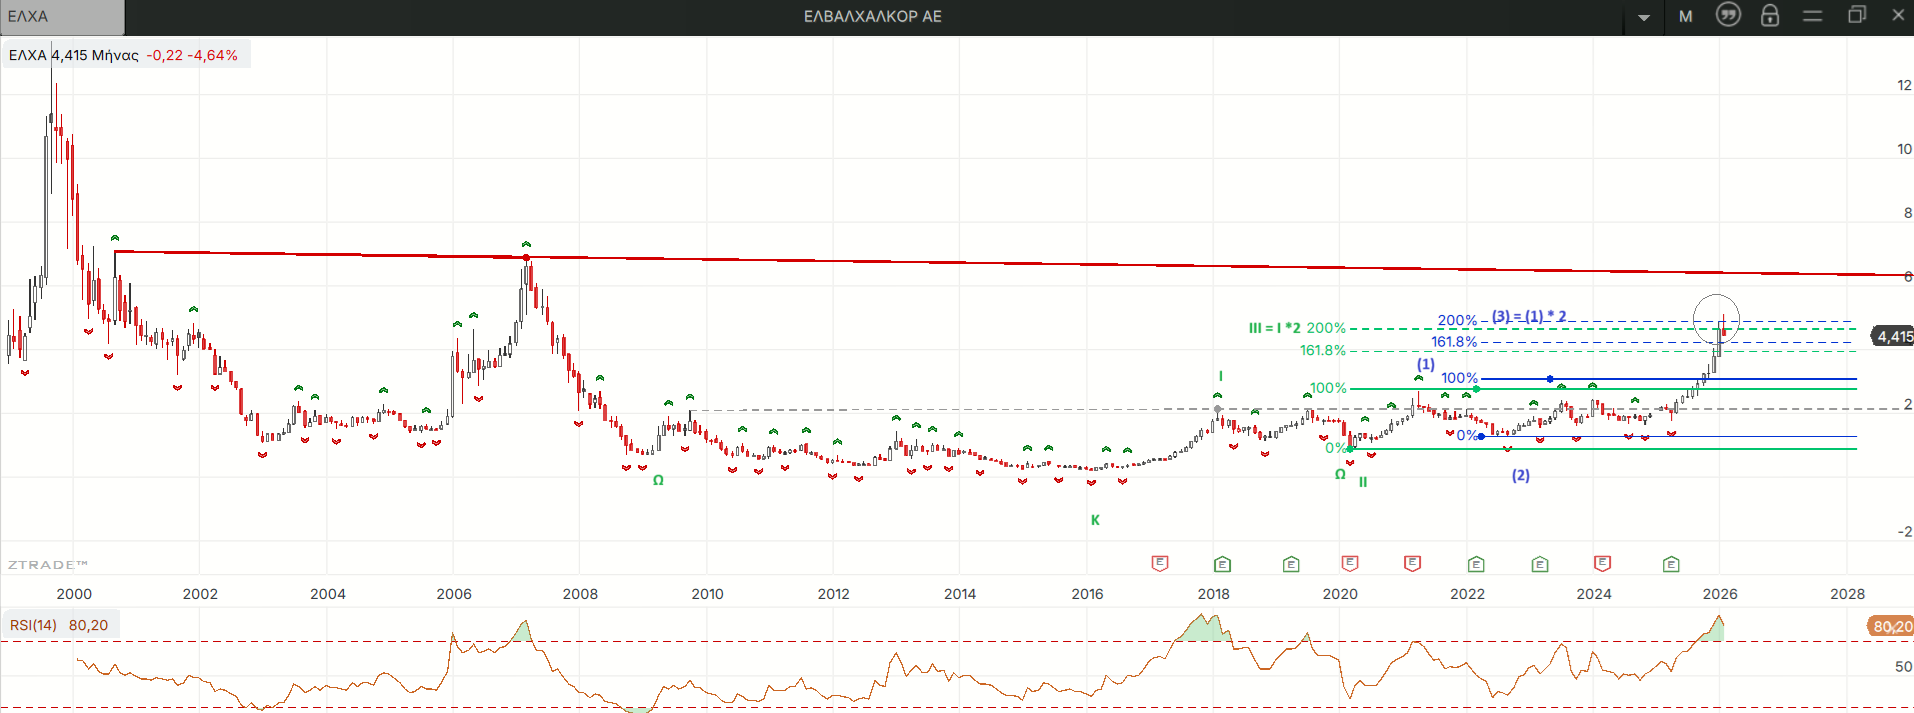
Task: Open the two-line chart menu icon
Action: pyautogui.click(x=1812, y=16)
